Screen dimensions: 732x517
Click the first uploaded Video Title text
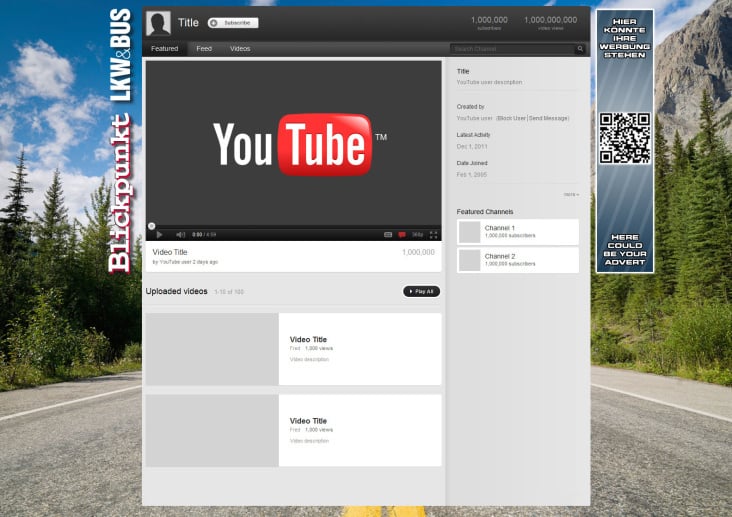tap(308, 340)
